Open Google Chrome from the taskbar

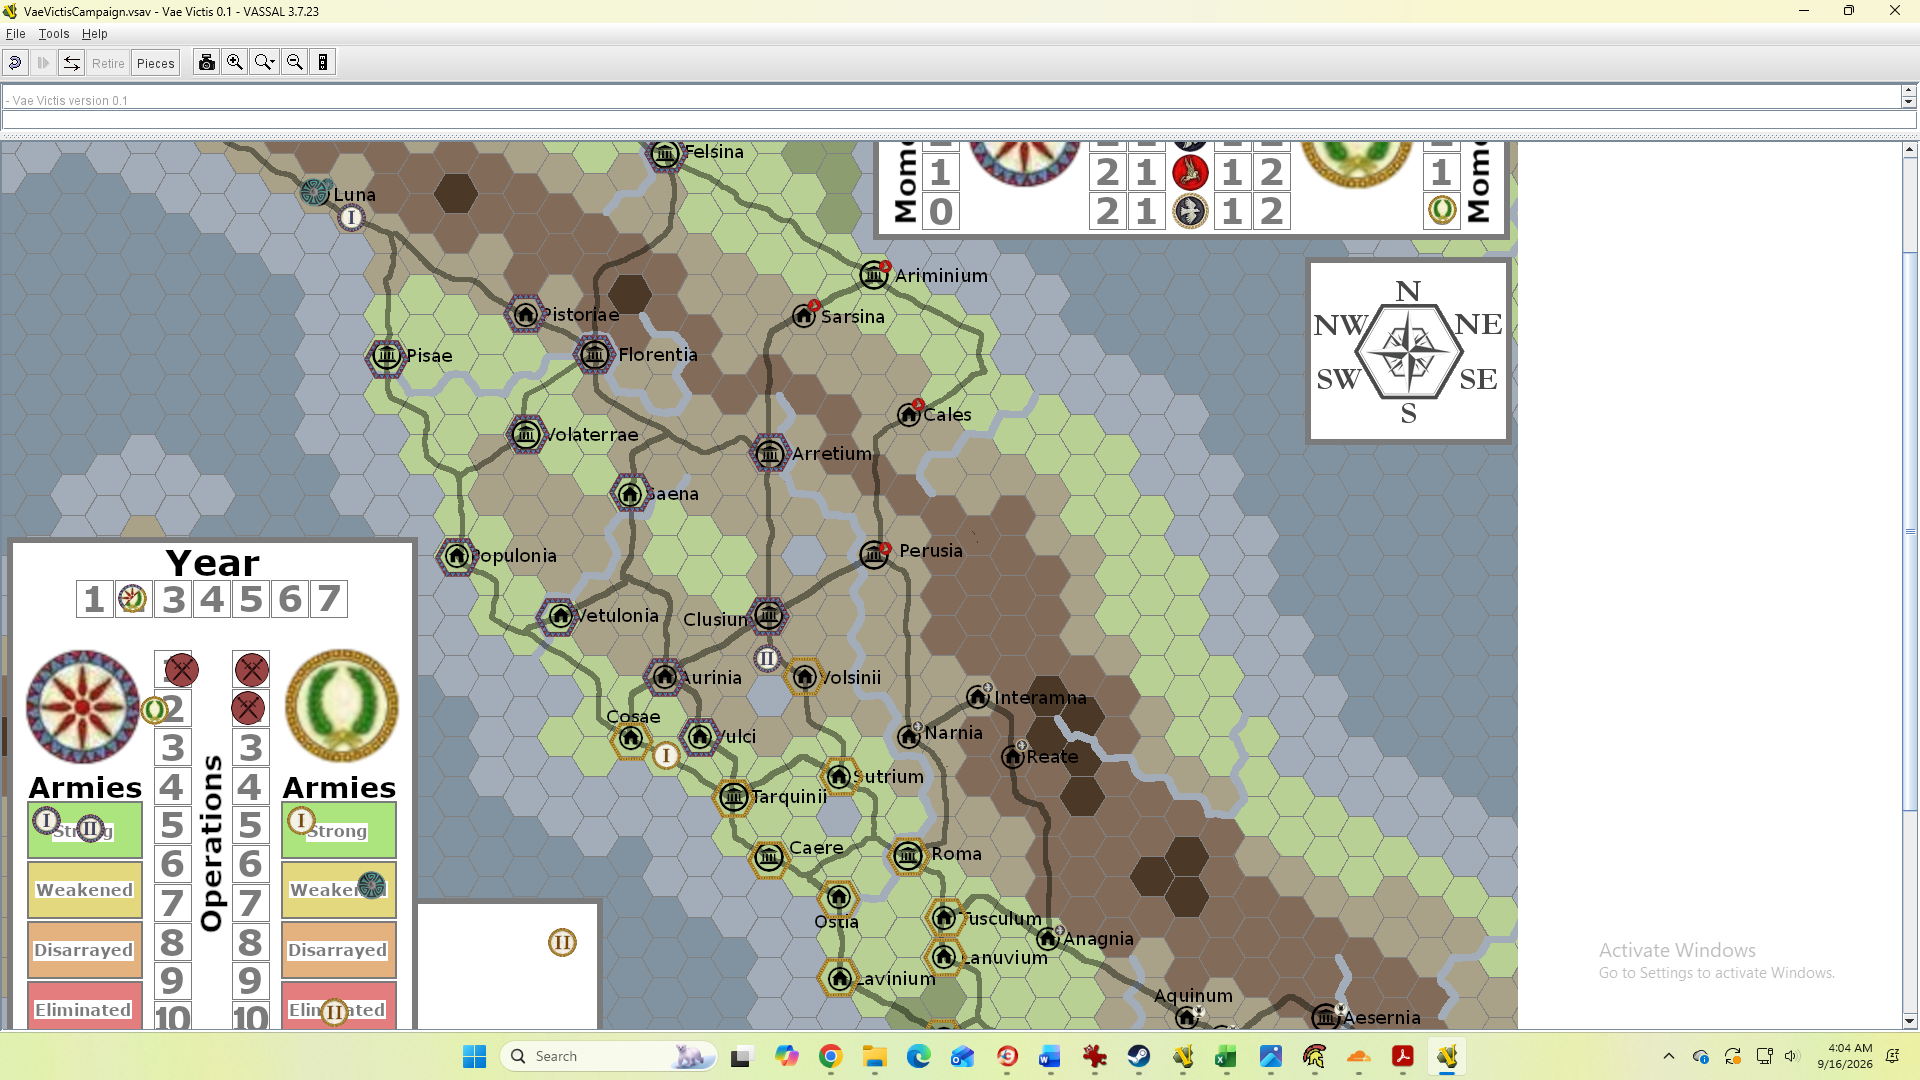(x=830, y=1056)
